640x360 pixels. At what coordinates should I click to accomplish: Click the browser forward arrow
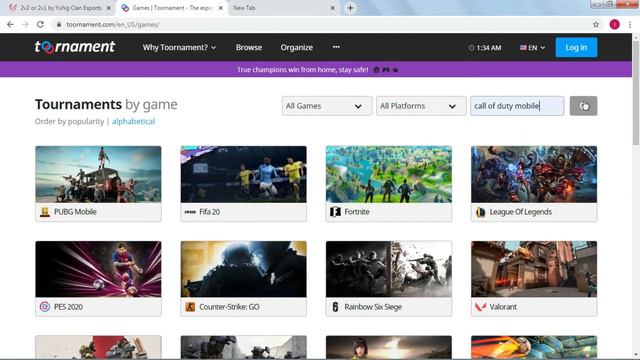25,24
